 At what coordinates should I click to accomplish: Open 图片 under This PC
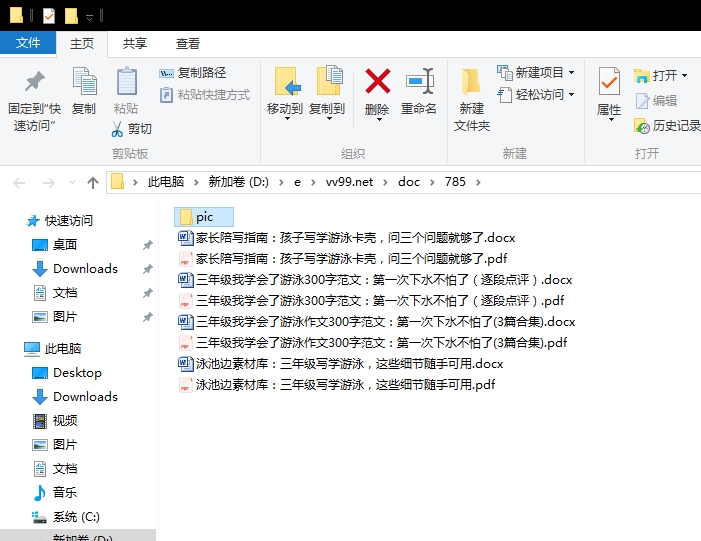pyautogui.click(x=55, y=444)
